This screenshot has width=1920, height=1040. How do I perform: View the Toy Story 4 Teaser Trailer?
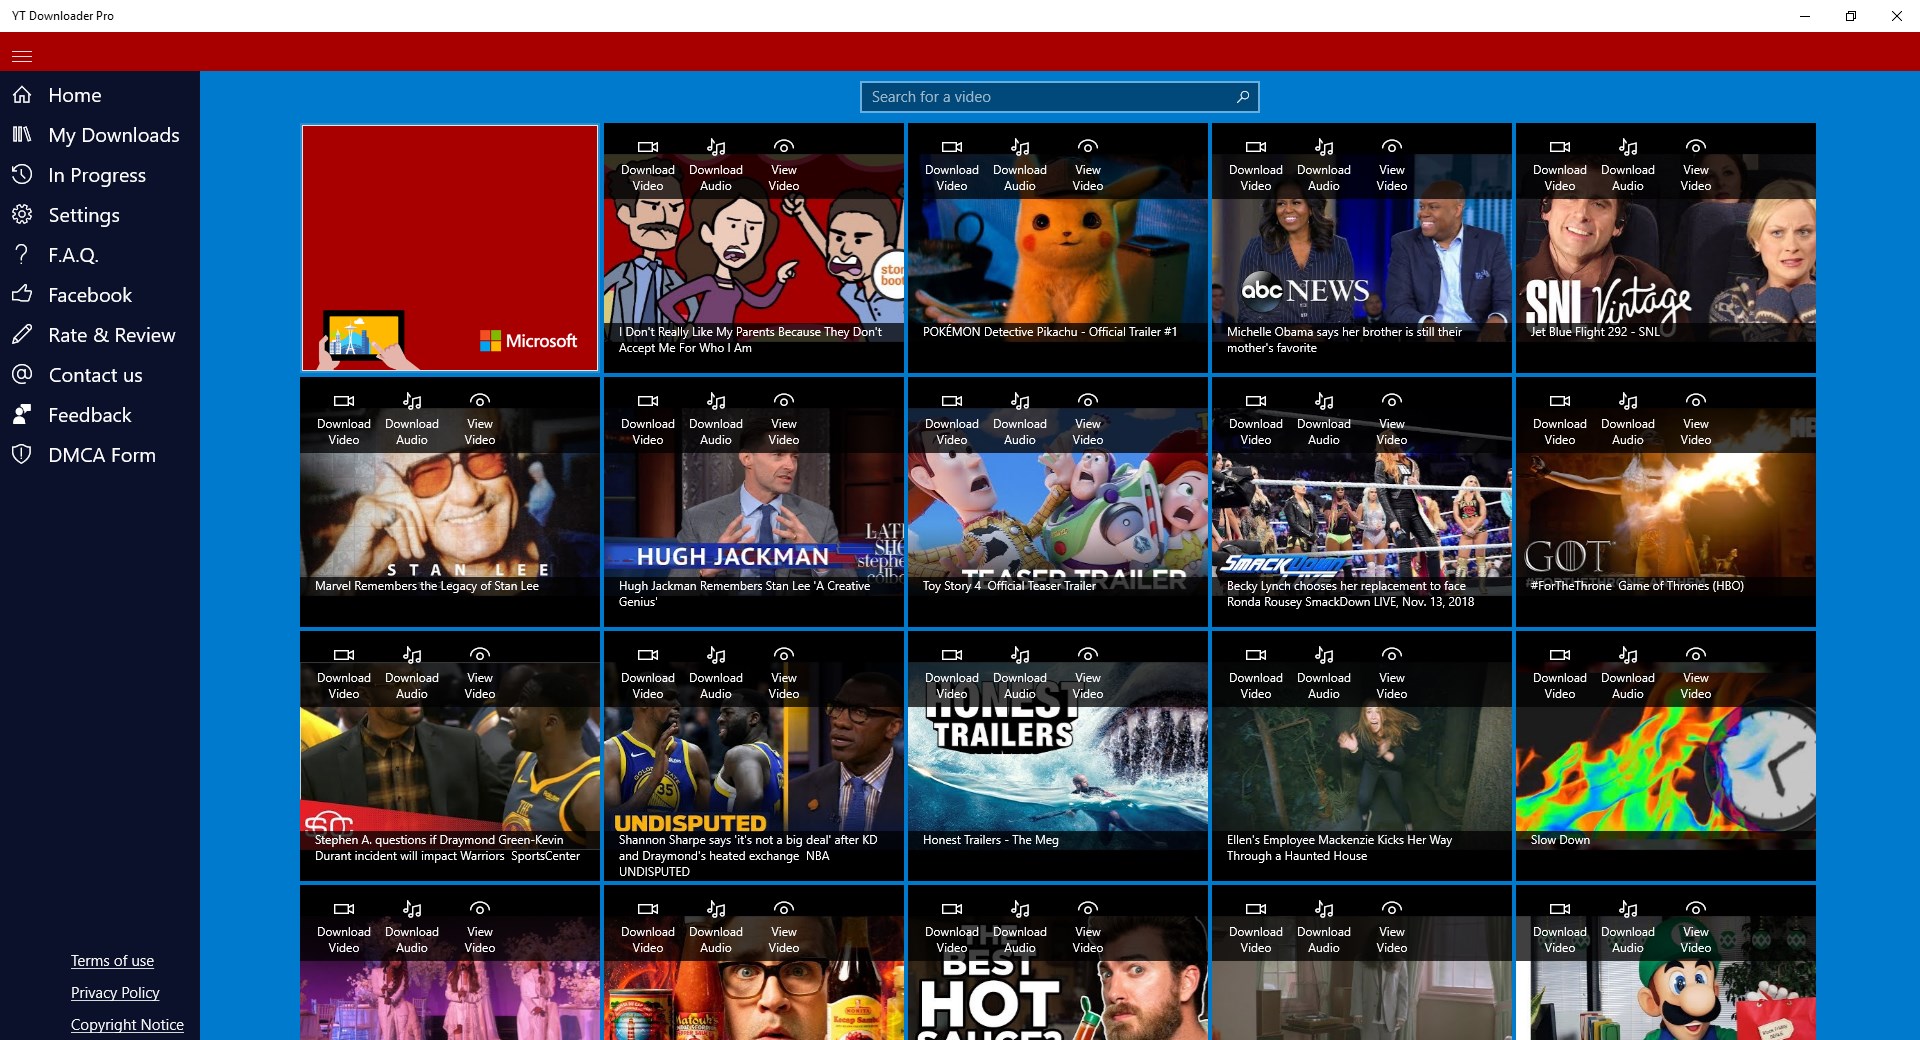point(1088,420)
